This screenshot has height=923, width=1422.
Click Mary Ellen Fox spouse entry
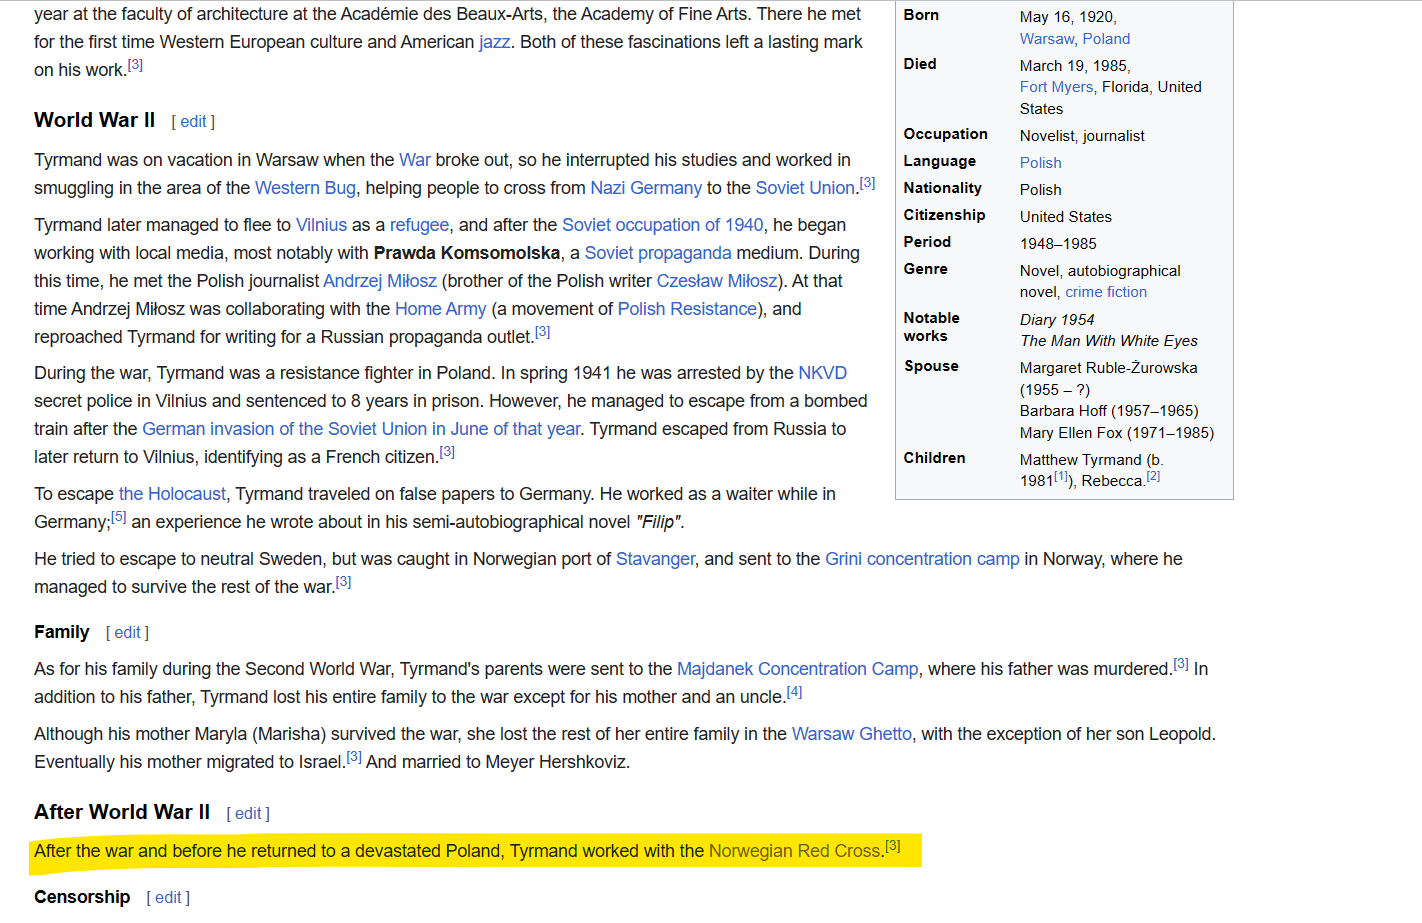[1117, 433]
